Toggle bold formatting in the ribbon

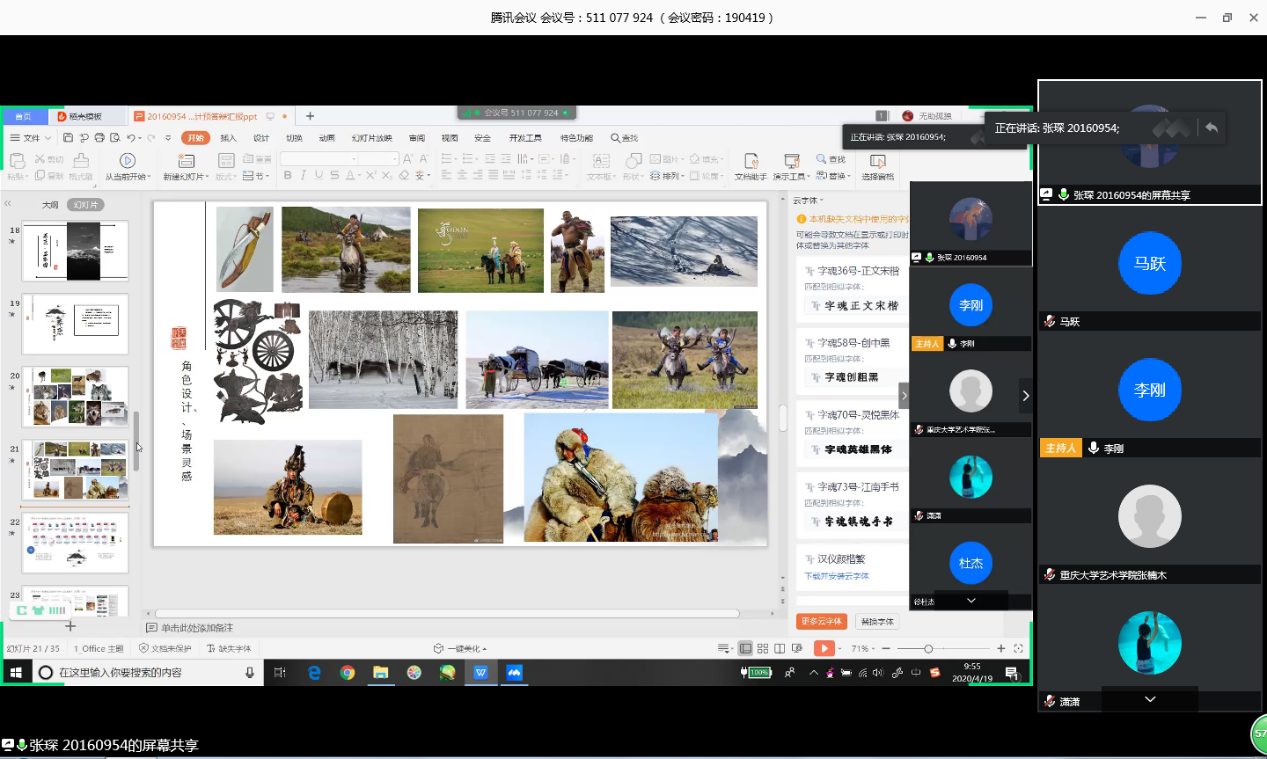[288, 176]
